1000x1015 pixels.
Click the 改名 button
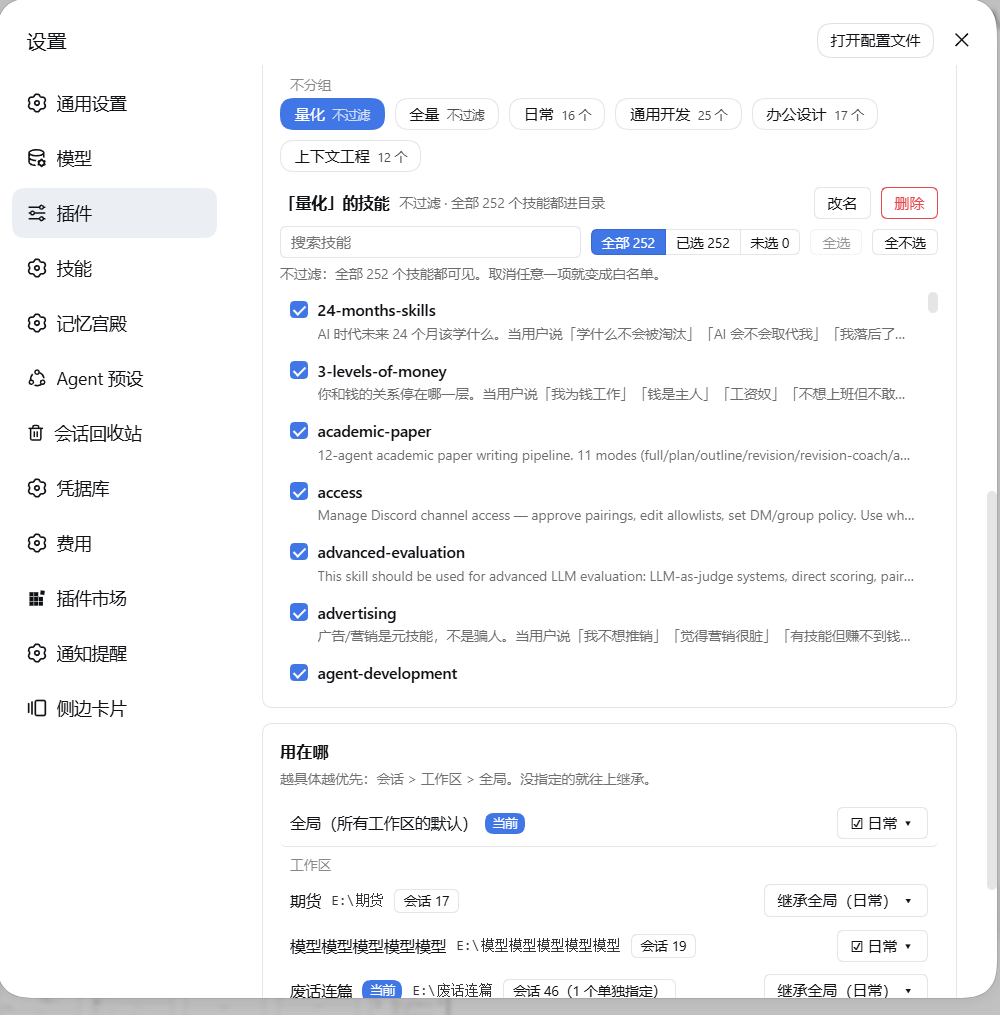click(x=842, y=203)
